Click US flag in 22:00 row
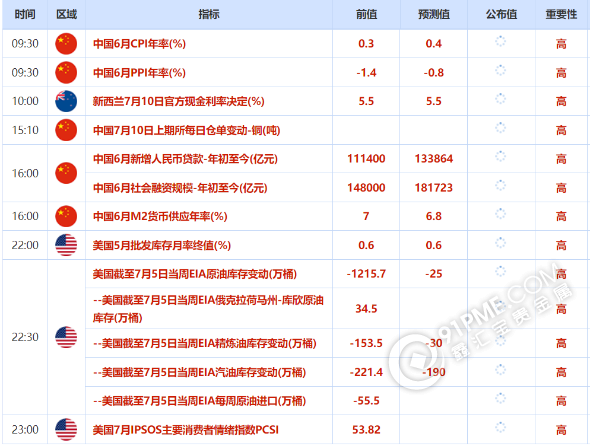This screenshot has width=590, height=446. click(x=66, y=245)
